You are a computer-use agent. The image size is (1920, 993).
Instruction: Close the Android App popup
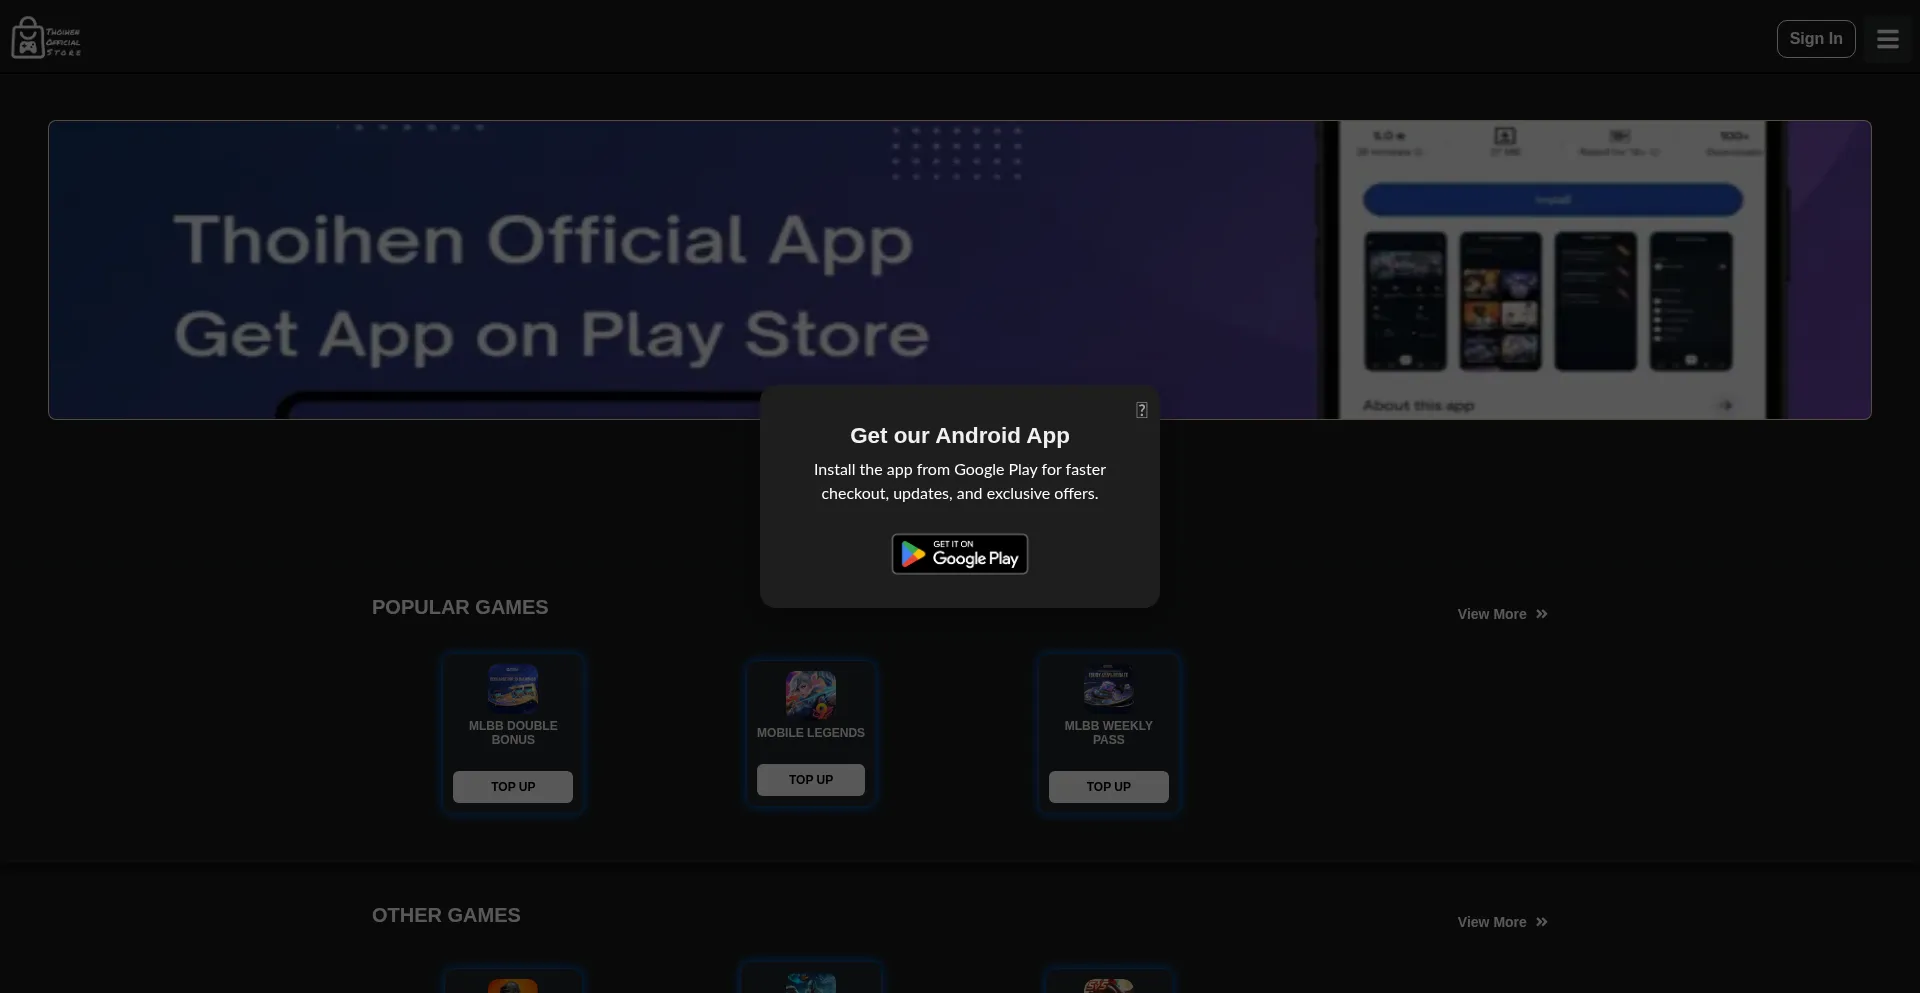coord(1141,410)
